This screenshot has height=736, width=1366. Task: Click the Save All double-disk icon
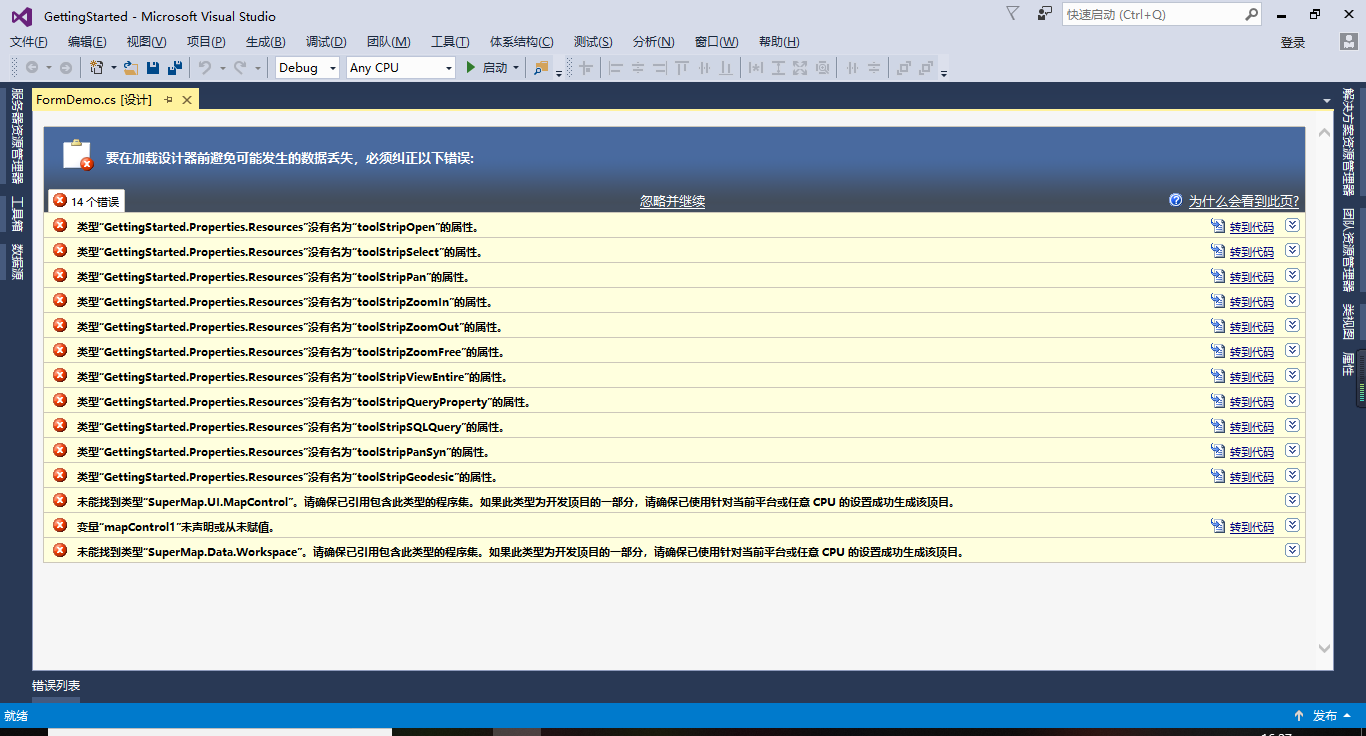pyautogui.click(x=175, y=68)
